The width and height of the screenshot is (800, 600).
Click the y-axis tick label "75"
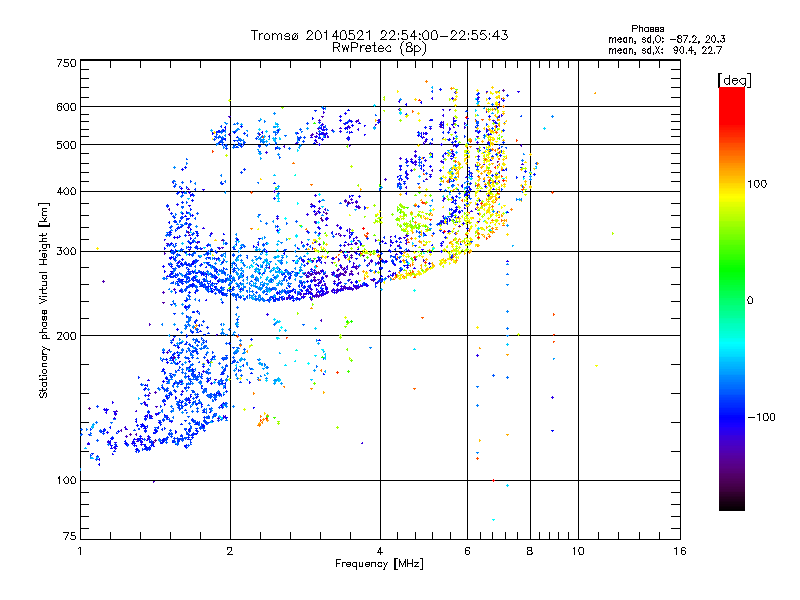click(70, 536)
